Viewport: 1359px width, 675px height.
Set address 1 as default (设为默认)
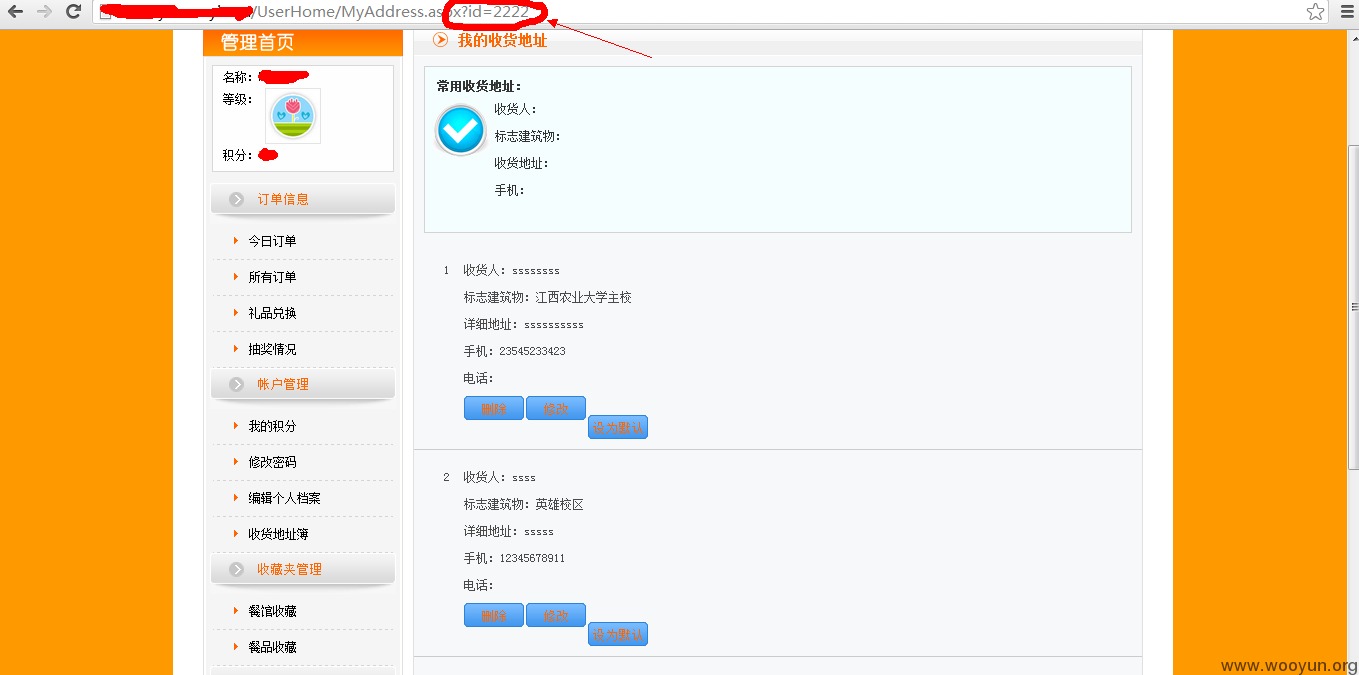coord(618,427)
